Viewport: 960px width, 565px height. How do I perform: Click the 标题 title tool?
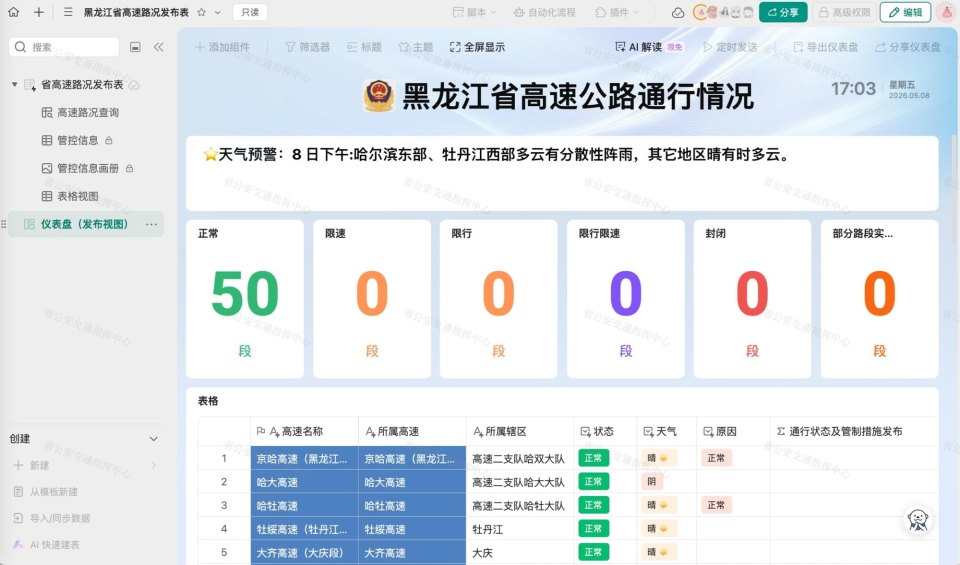(x=364, y=47)
